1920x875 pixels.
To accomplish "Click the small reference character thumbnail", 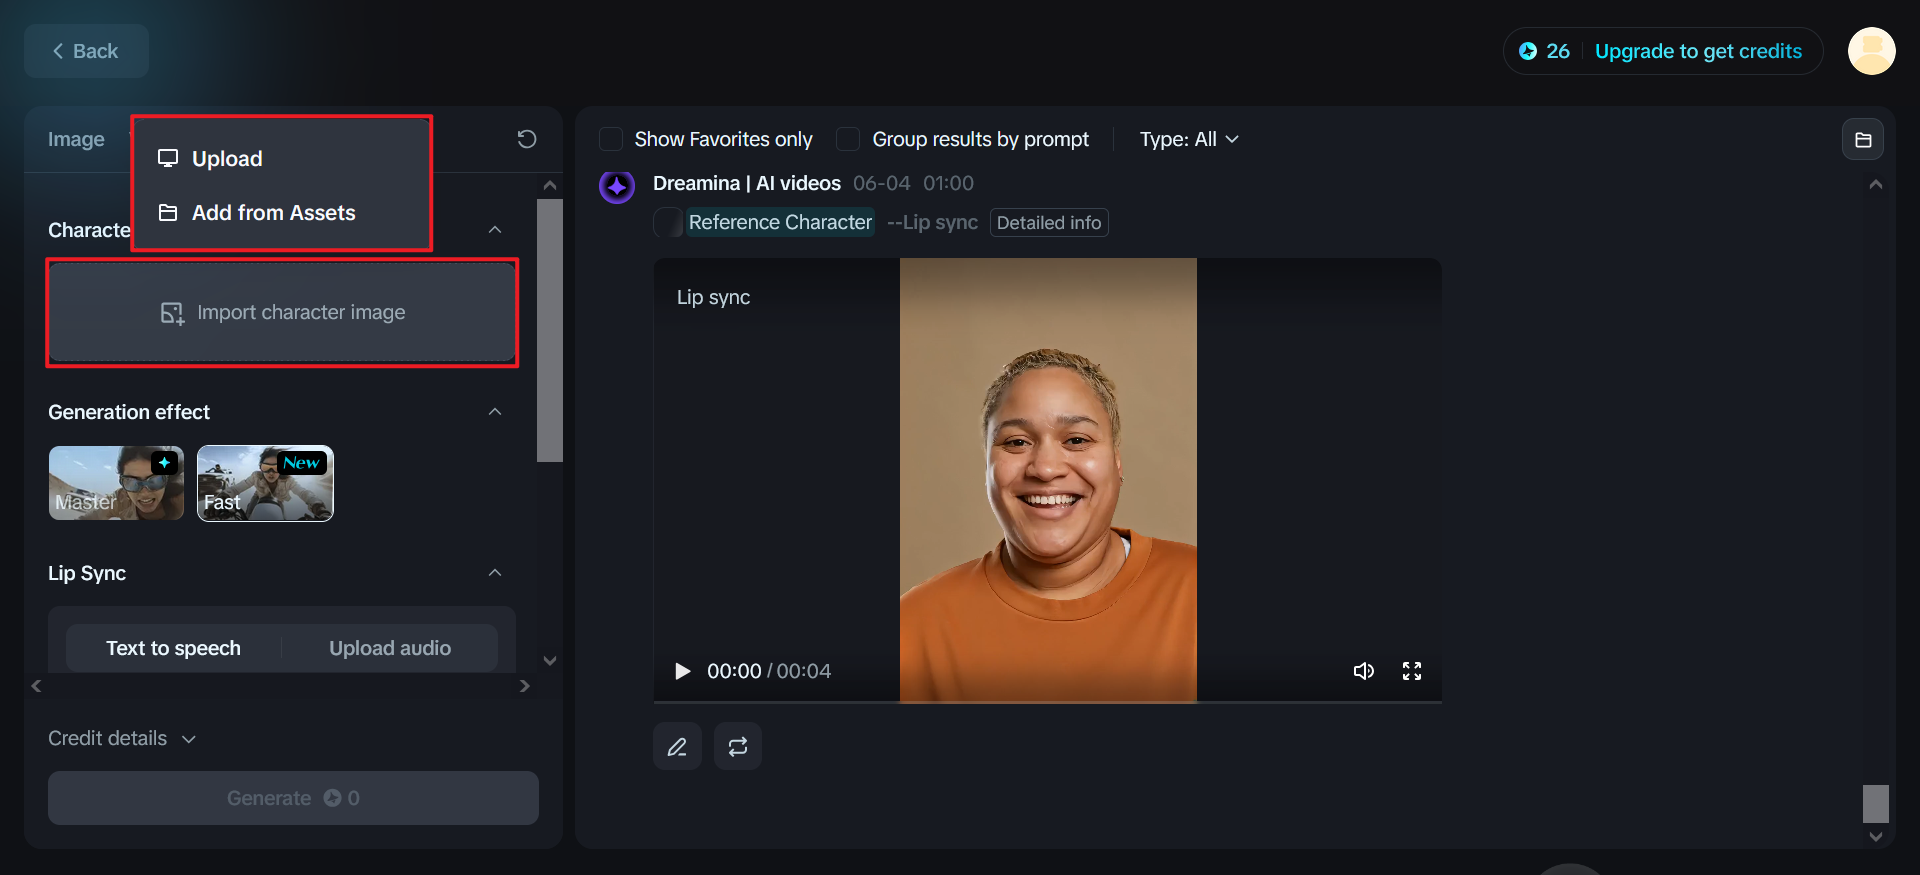I will pyautogui.click(x=667, y=222).
